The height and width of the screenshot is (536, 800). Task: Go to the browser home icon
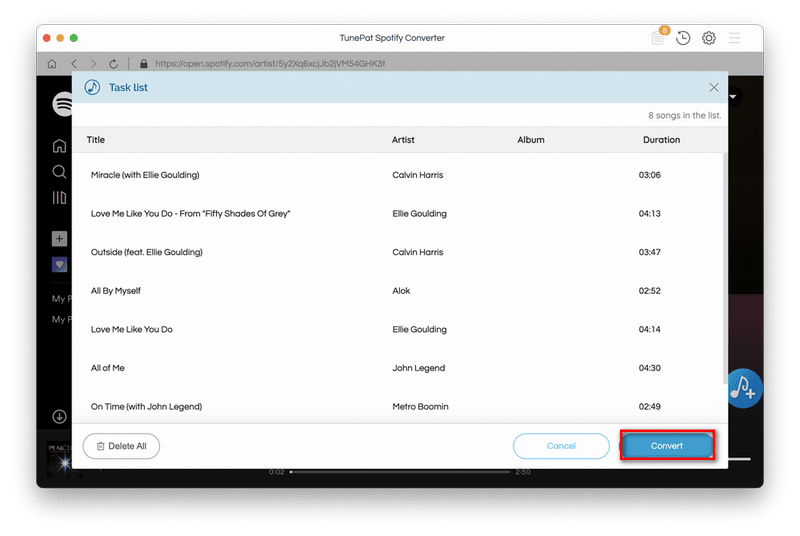[52, 64]
